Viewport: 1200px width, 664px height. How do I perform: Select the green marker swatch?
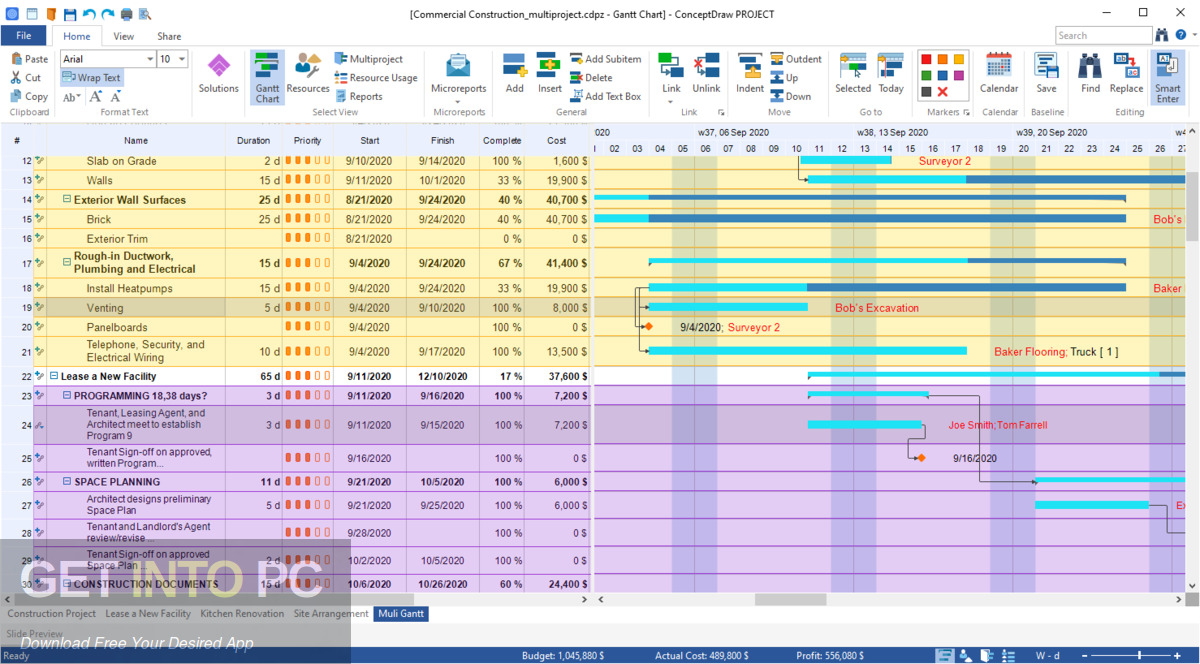927,75
